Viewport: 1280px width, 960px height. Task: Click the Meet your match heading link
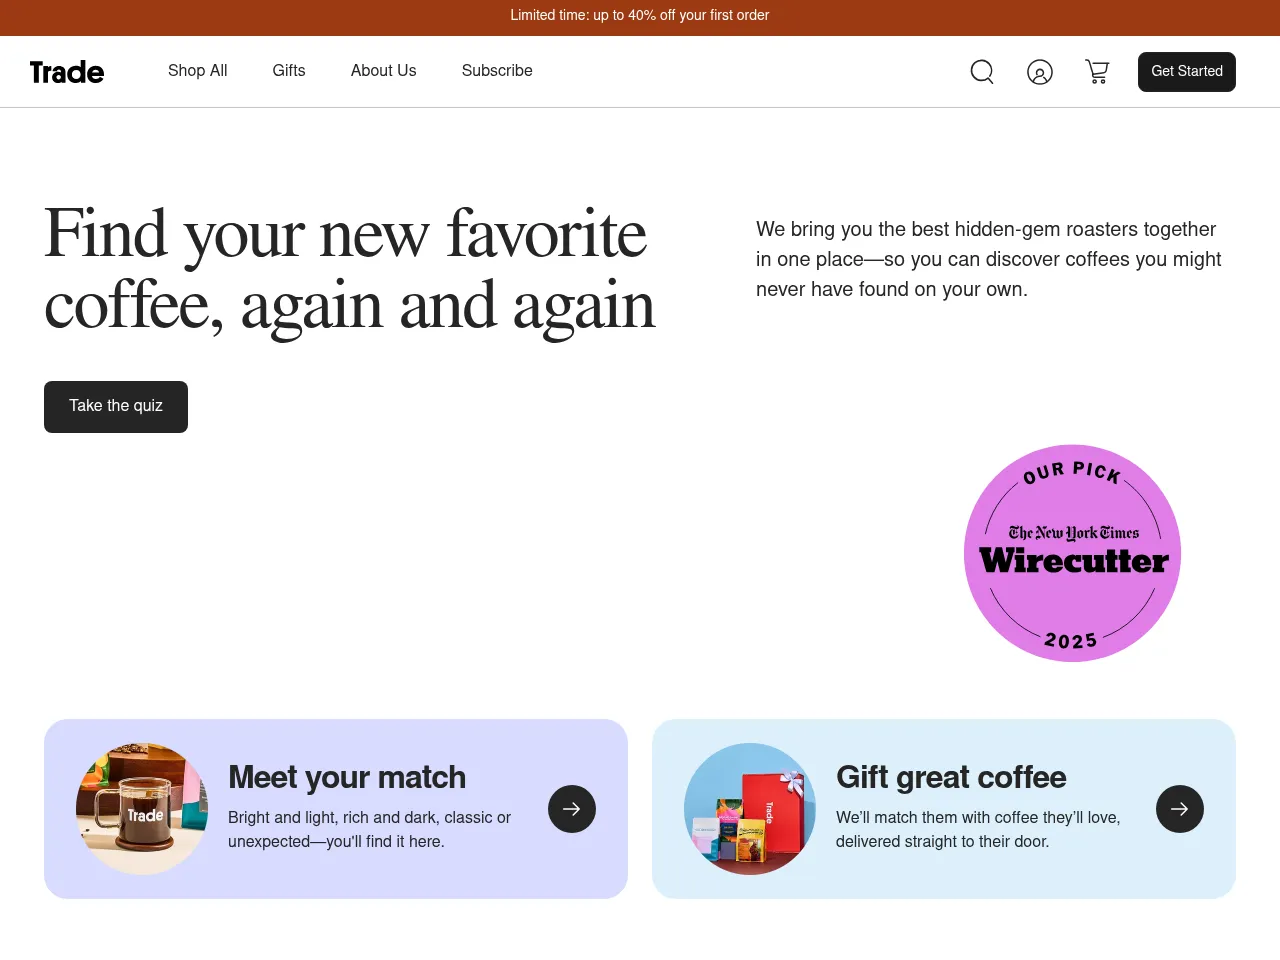click(347, 777)
